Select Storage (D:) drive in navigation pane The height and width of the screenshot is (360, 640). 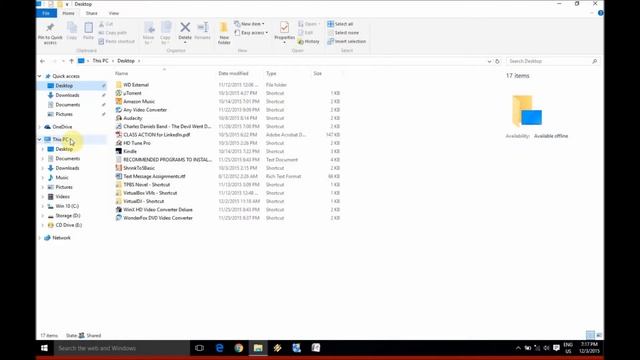(68, 216)
